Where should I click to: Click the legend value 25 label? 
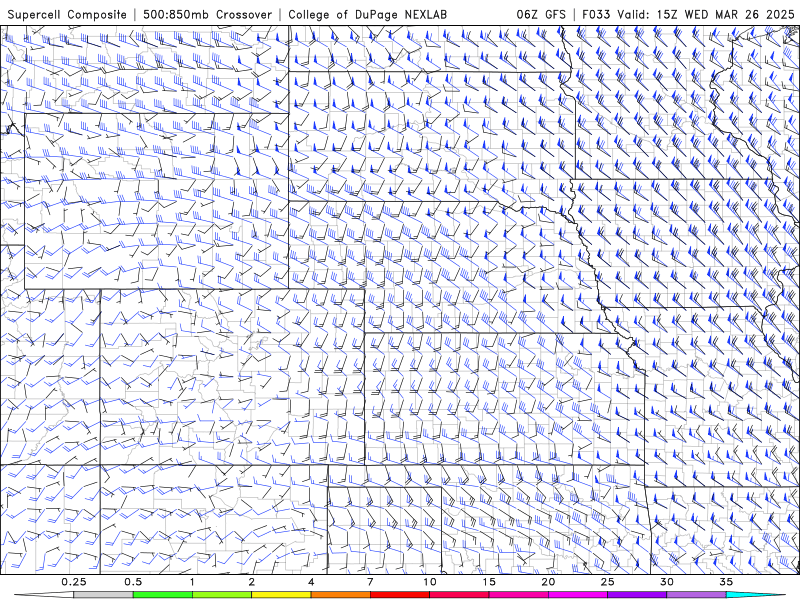(x=608, y=582)
